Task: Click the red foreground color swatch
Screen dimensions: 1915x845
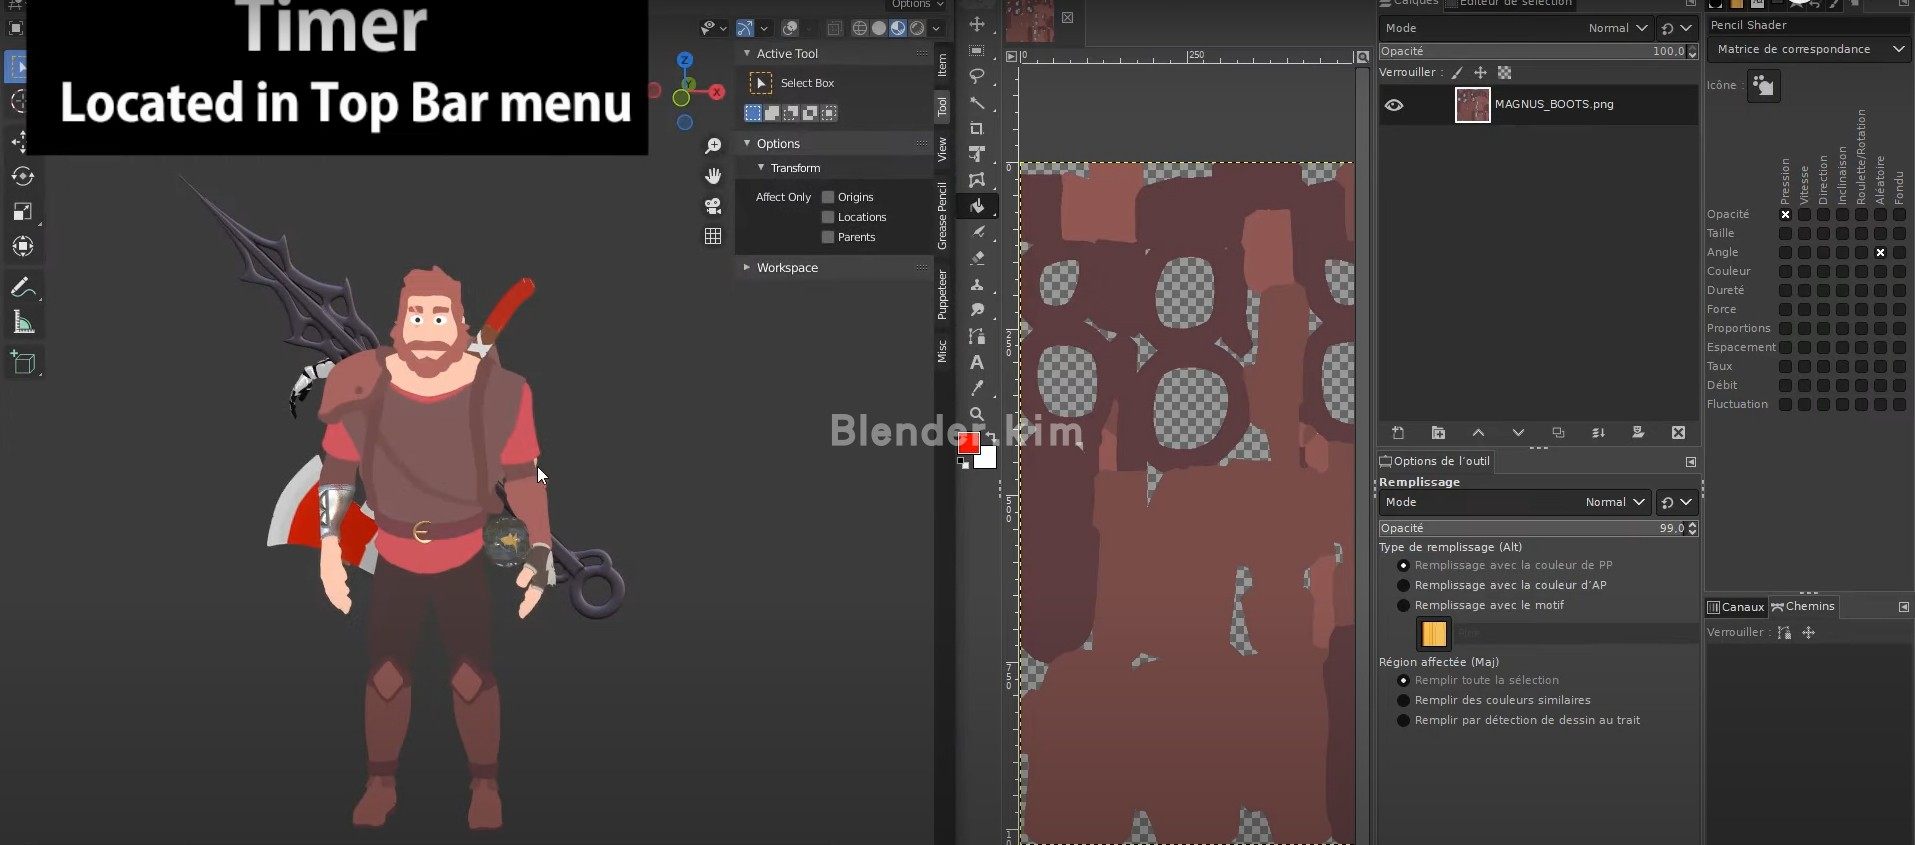Action: [x=968, y=443]
